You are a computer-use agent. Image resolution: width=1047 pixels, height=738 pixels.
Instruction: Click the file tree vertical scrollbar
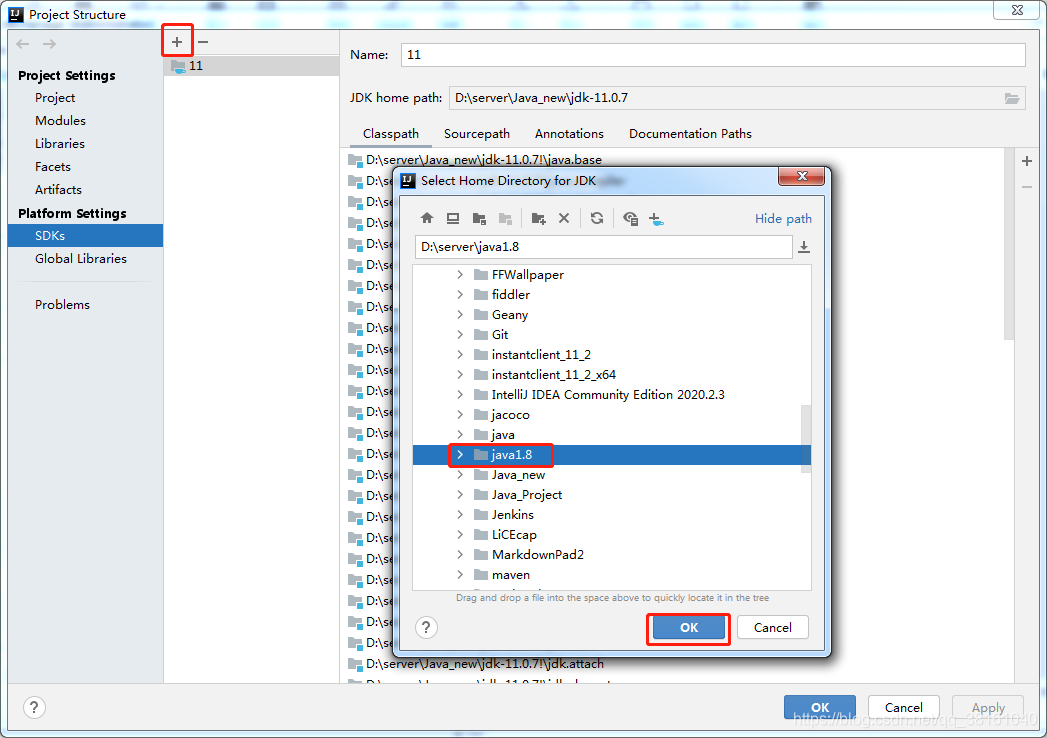[806, 438]
